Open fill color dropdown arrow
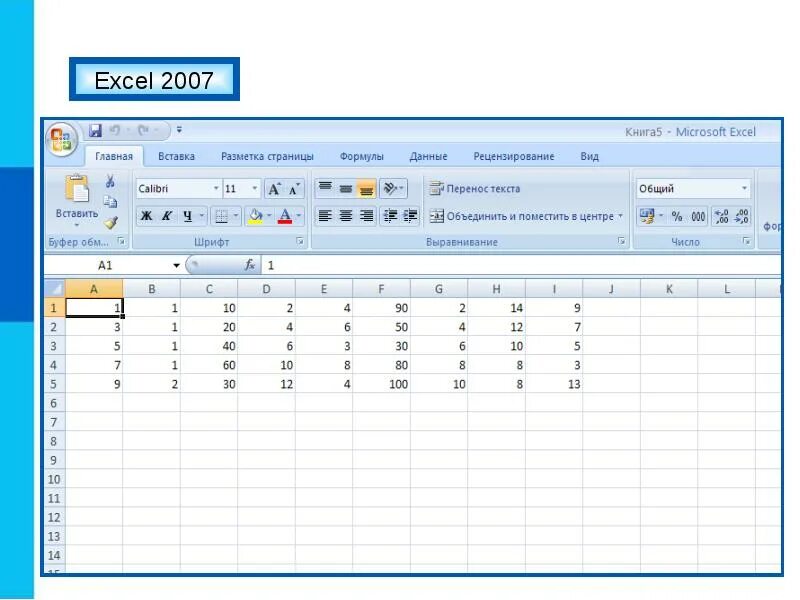Image resolution: width=800 pixels, height=600 pixels. (269, 216)
